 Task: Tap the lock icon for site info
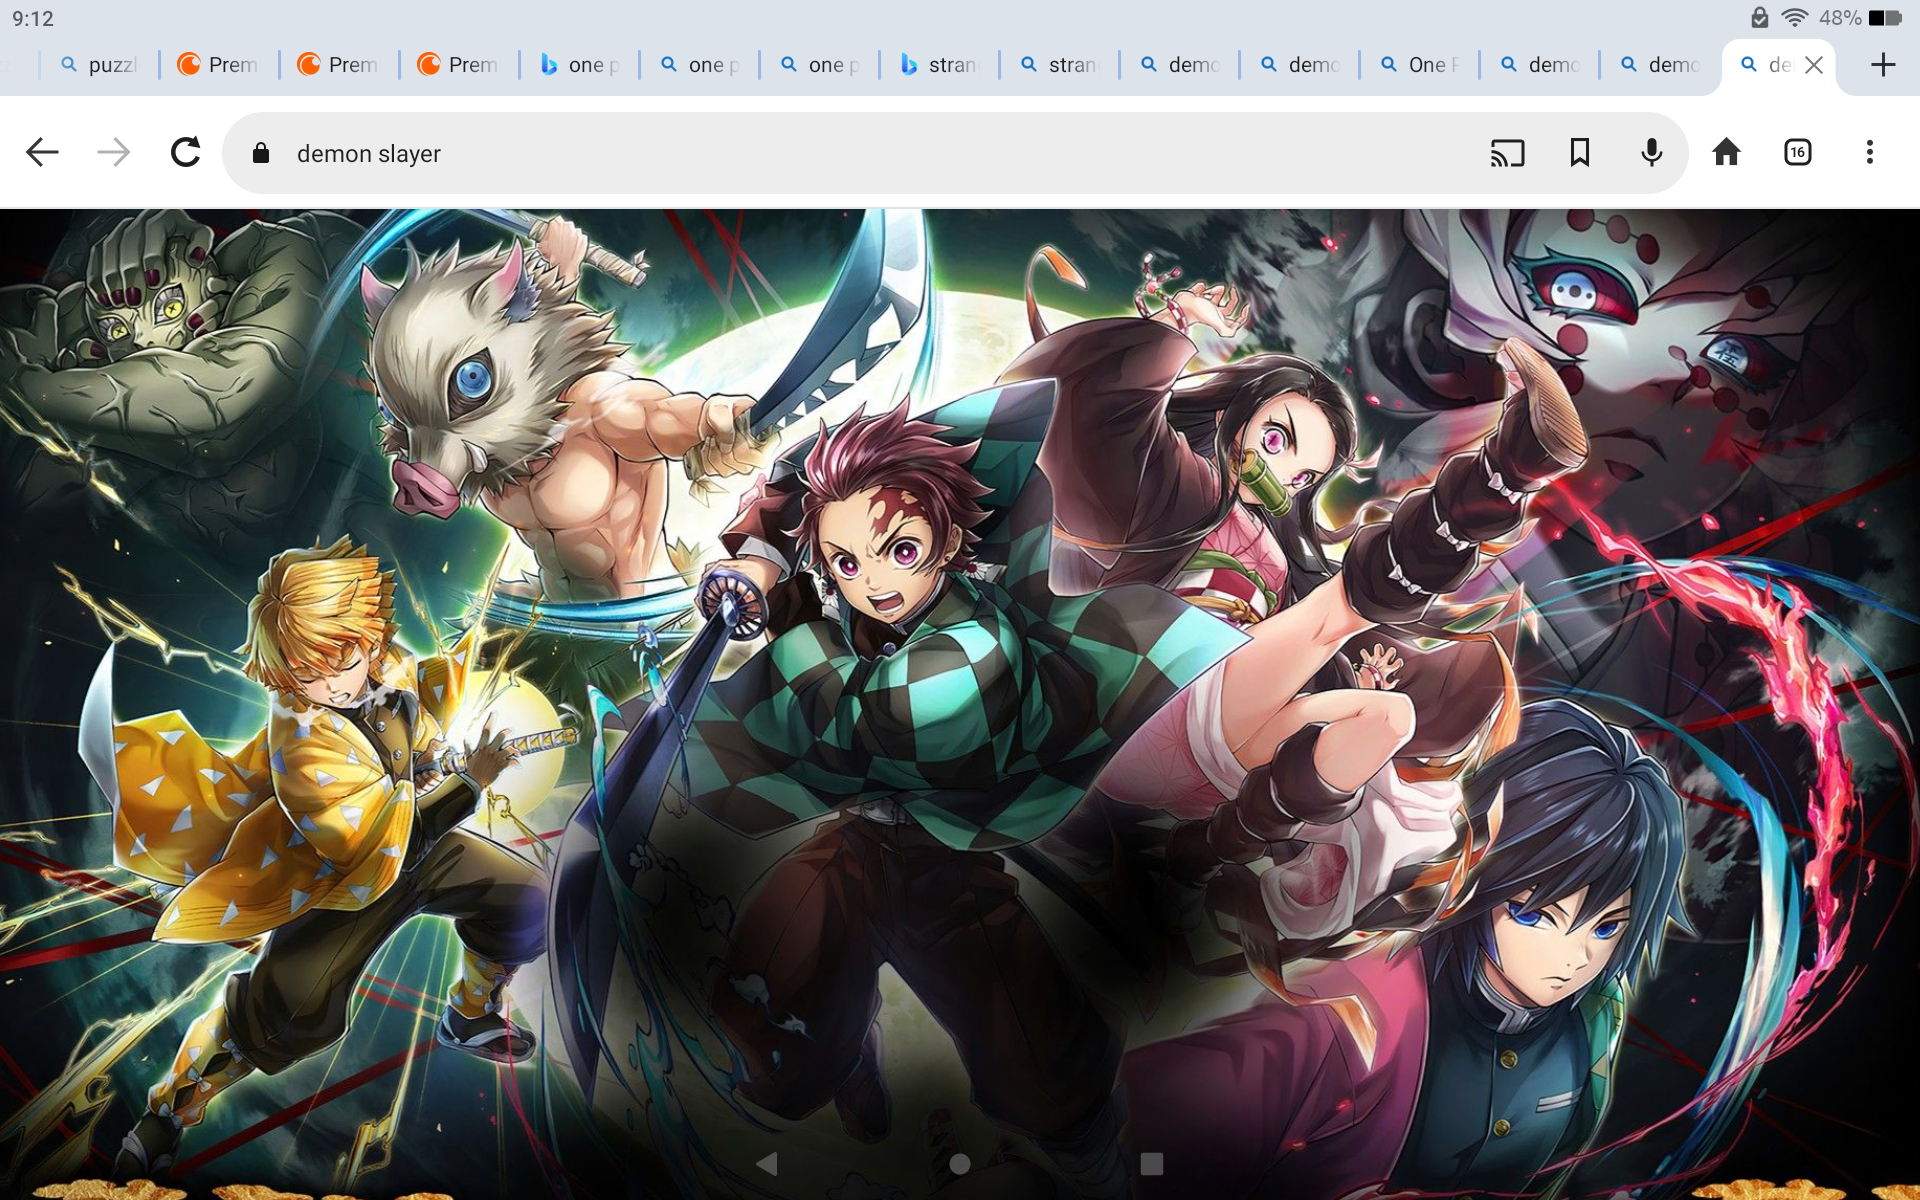[x=261, y=153]
